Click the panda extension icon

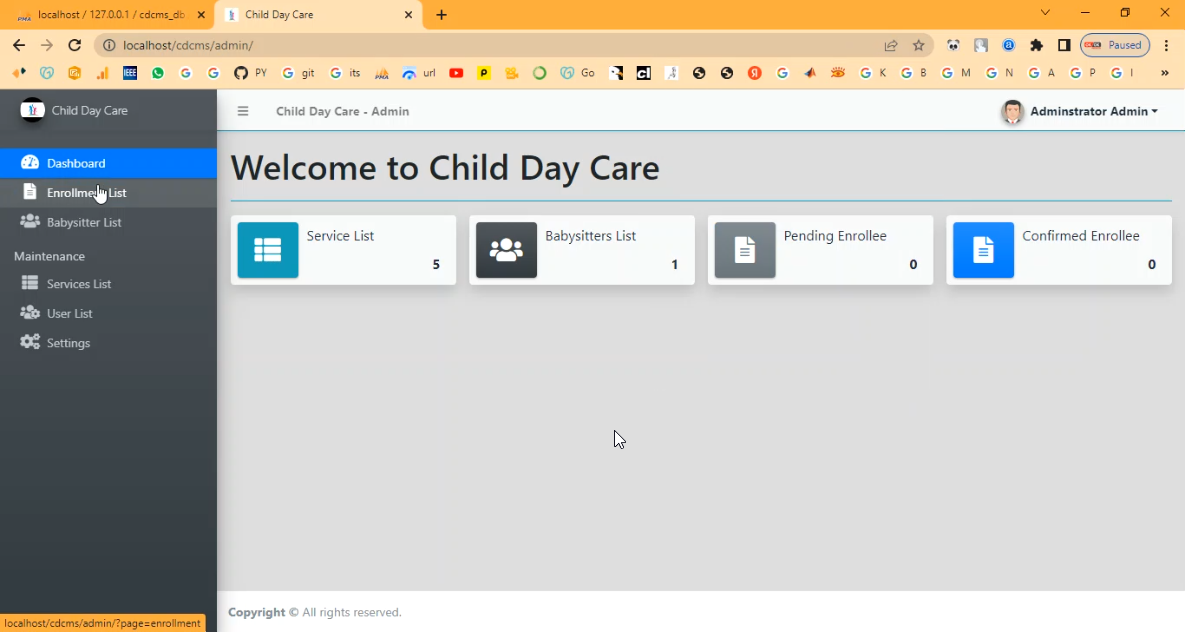tap(953, 45)
